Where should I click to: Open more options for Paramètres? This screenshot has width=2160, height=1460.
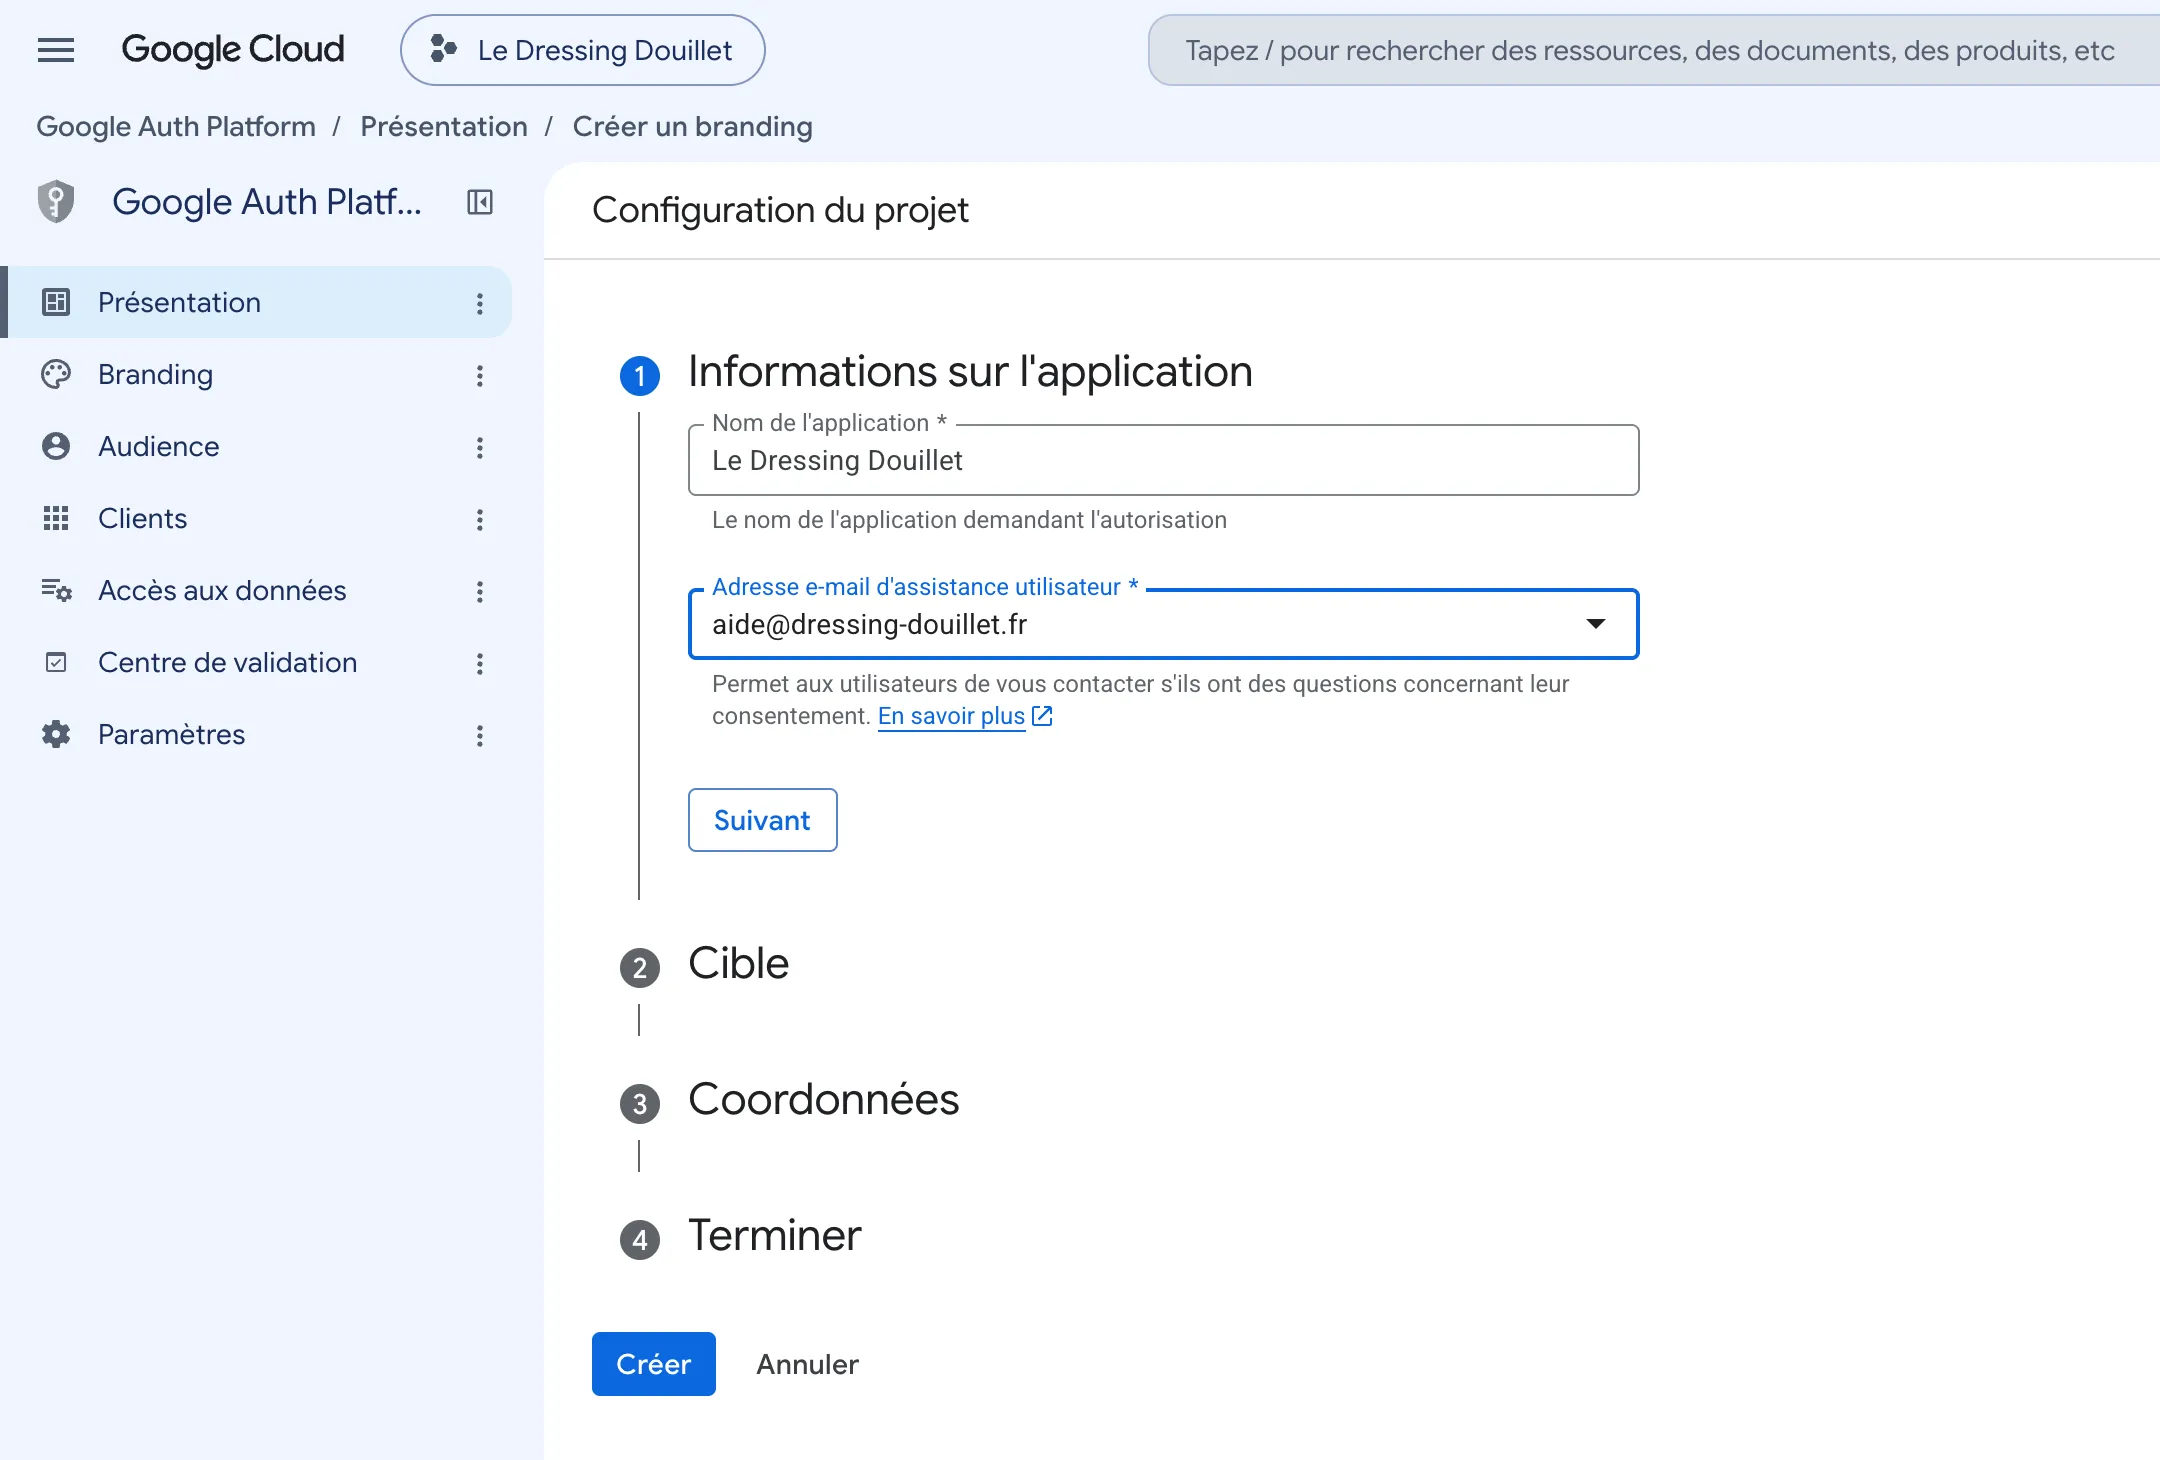point(480,735)
